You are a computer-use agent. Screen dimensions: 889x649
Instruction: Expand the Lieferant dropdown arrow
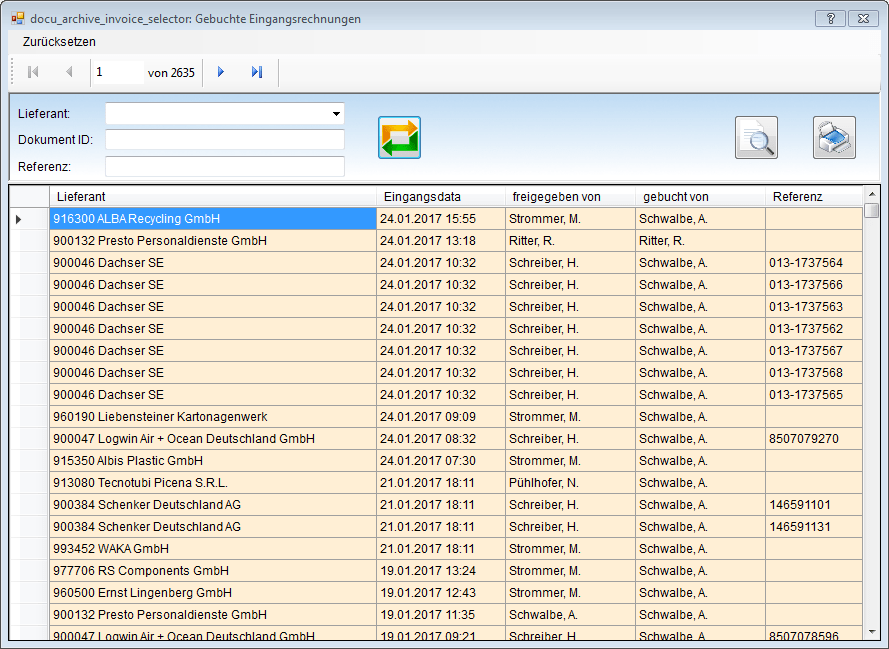click(x=336, y=113)
